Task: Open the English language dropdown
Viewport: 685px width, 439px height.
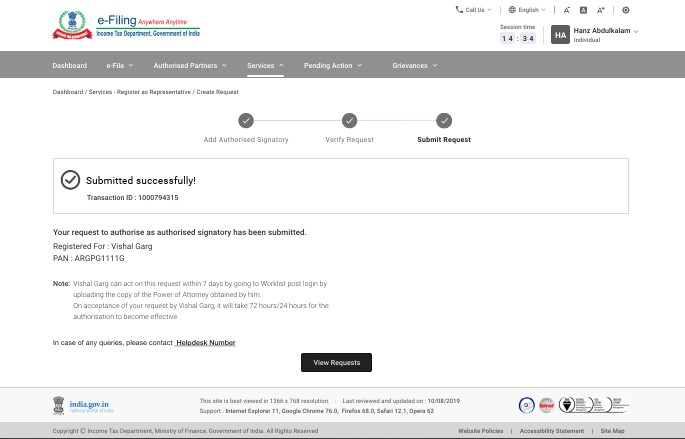Action: [527, 10]
